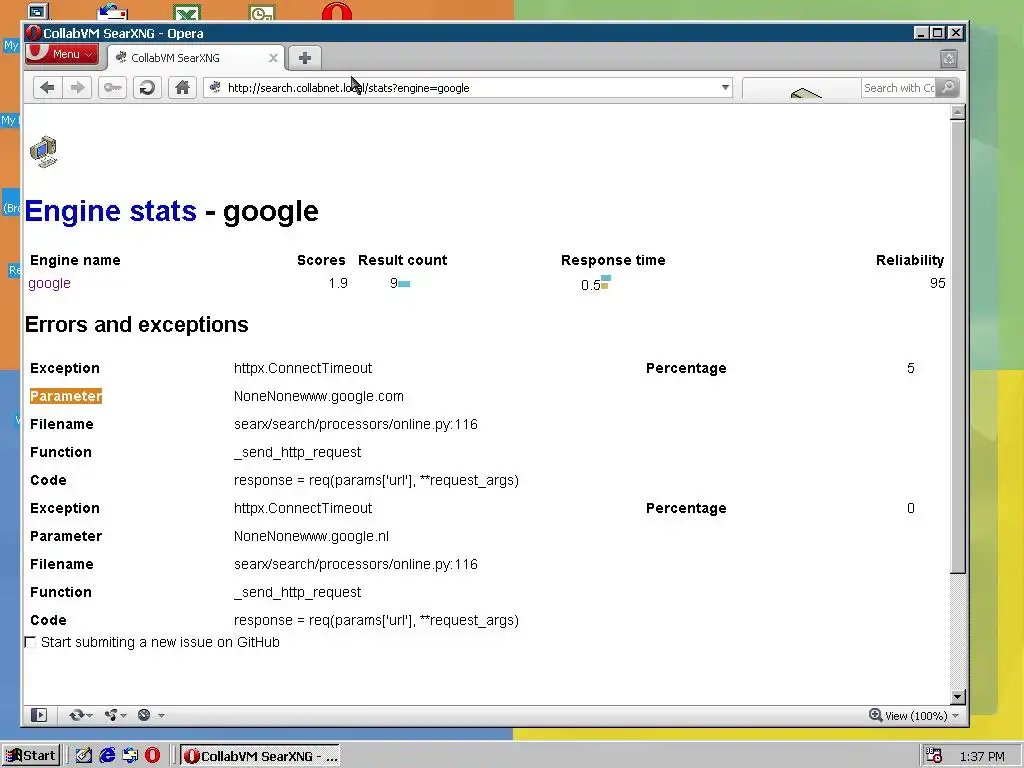Close the CollabVM SearXNG tab
This screenshot has height=768, width=1024.
(273, 58)
